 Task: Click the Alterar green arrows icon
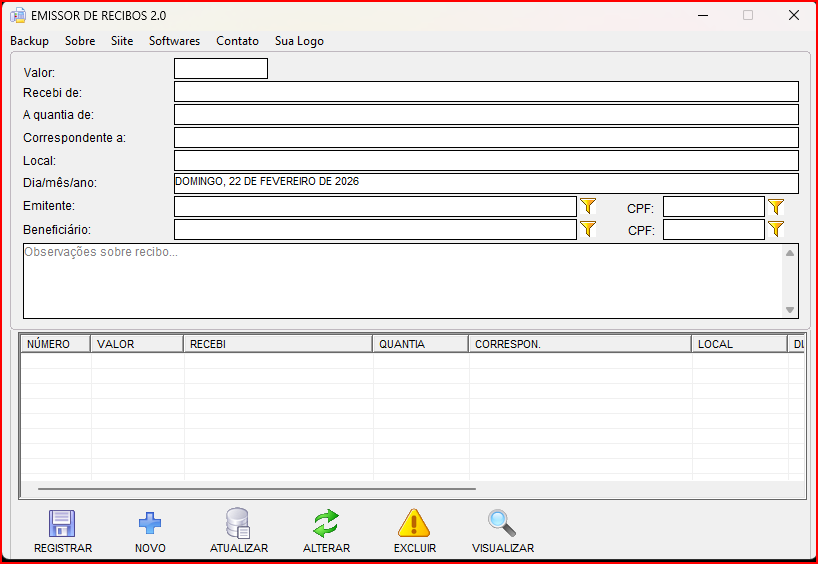pyautogui.click(x=326, y=523)
